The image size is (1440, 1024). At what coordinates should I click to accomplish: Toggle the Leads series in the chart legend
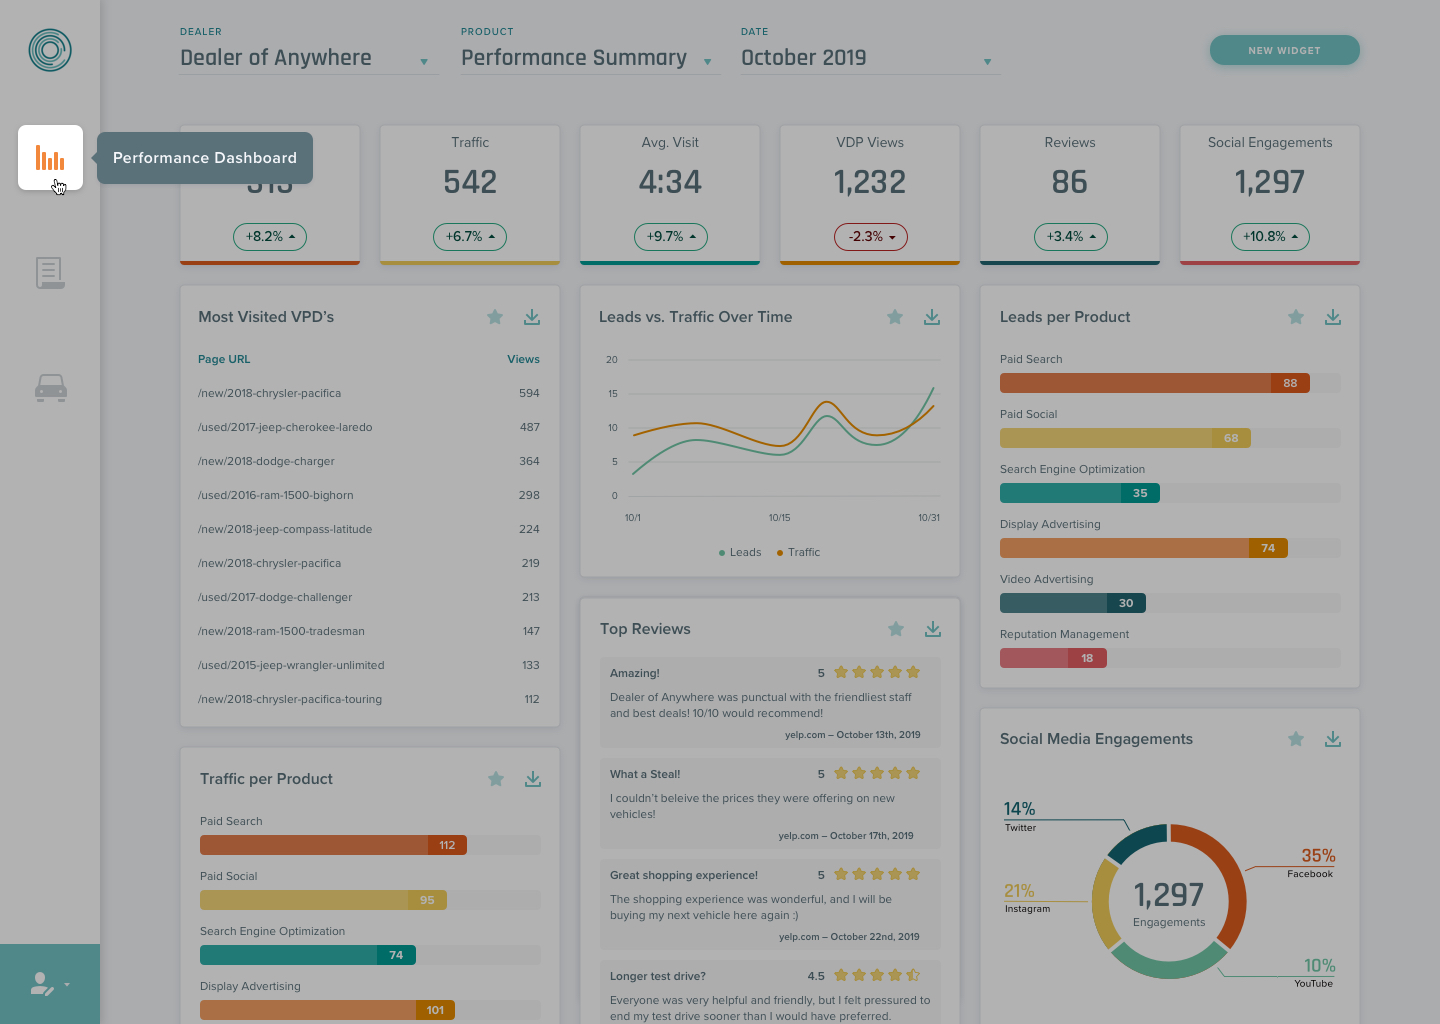[x=740, y=552]
